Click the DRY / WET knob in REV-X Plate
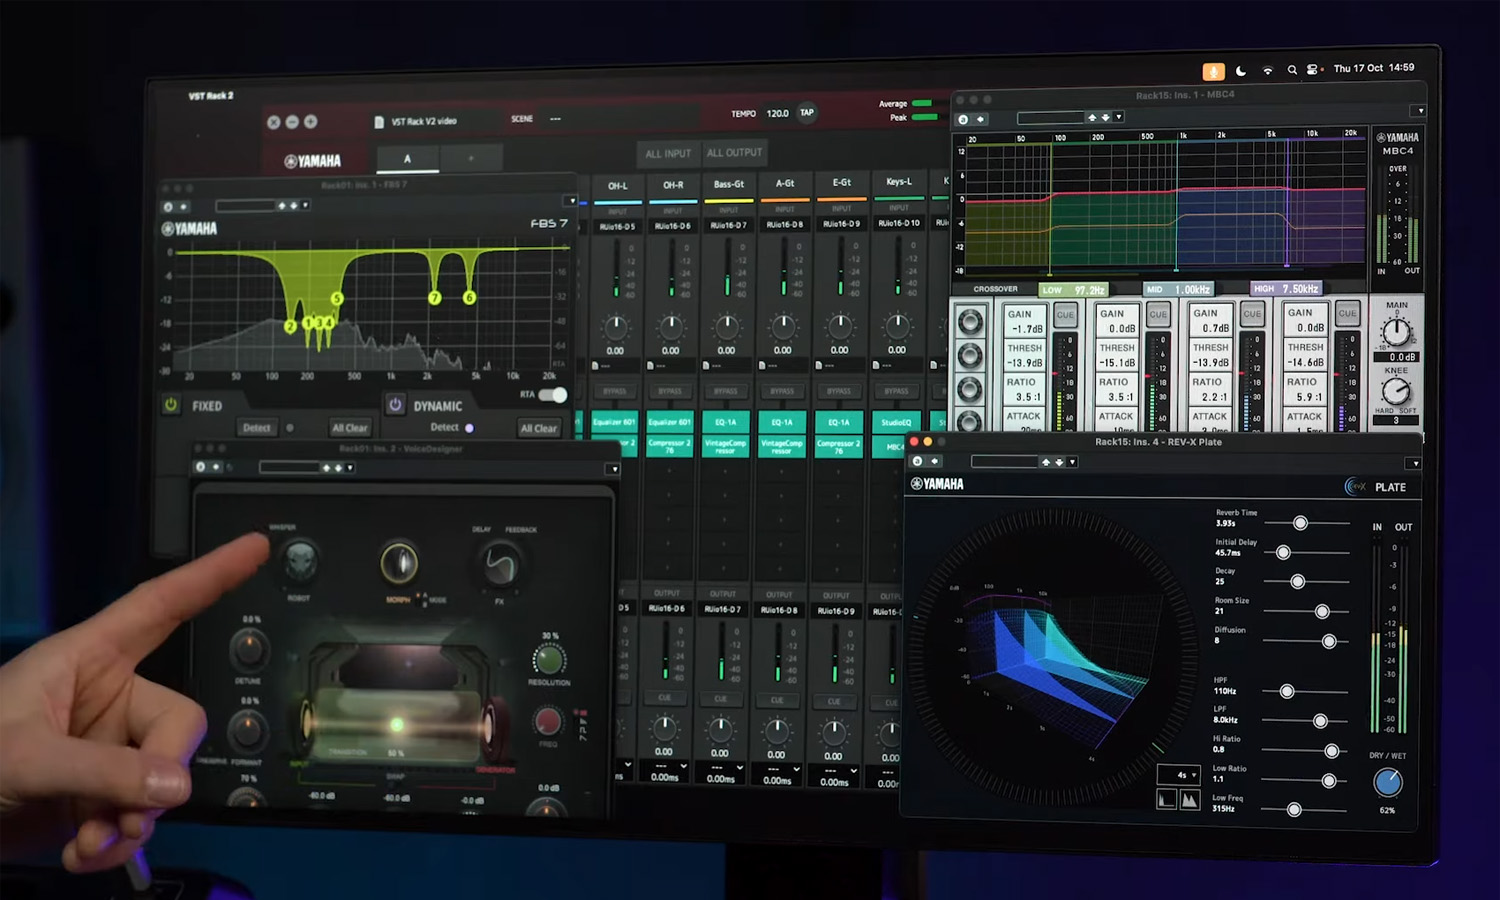Screen dimensions: 1500x900 click(1388, 783)
